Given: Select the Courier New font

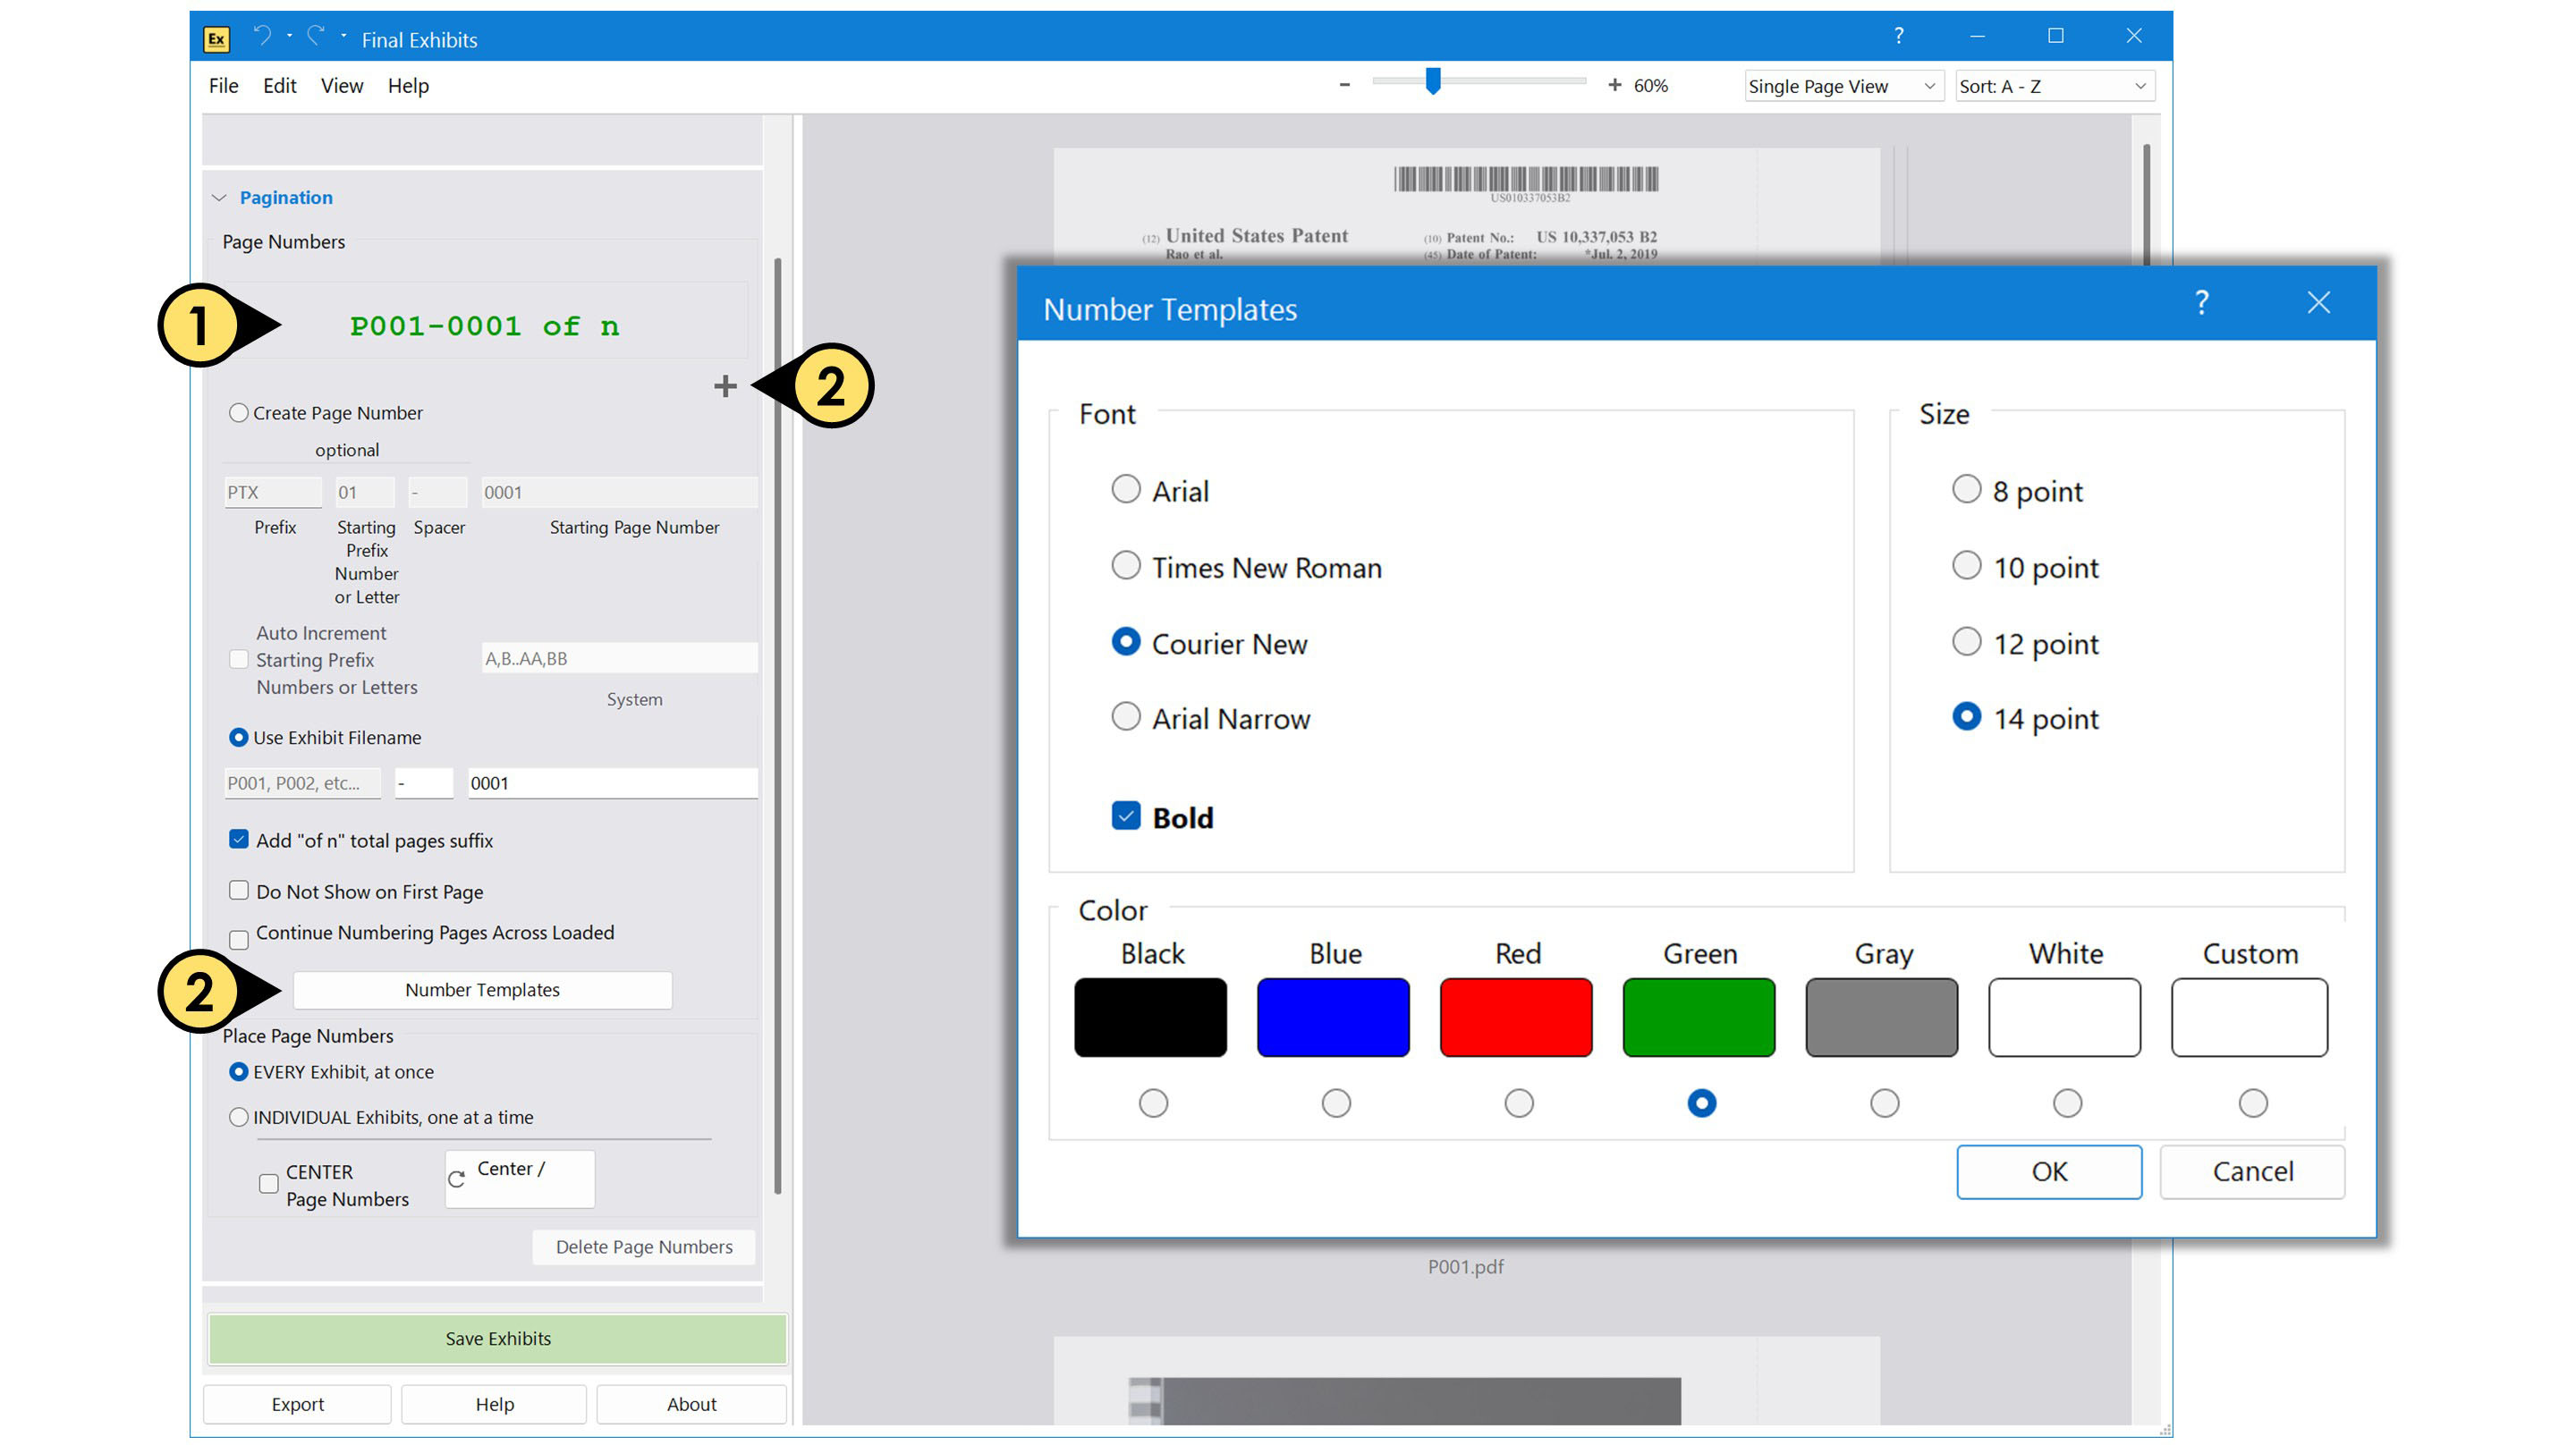Looking at the screenshot, I should [1126, 641].
